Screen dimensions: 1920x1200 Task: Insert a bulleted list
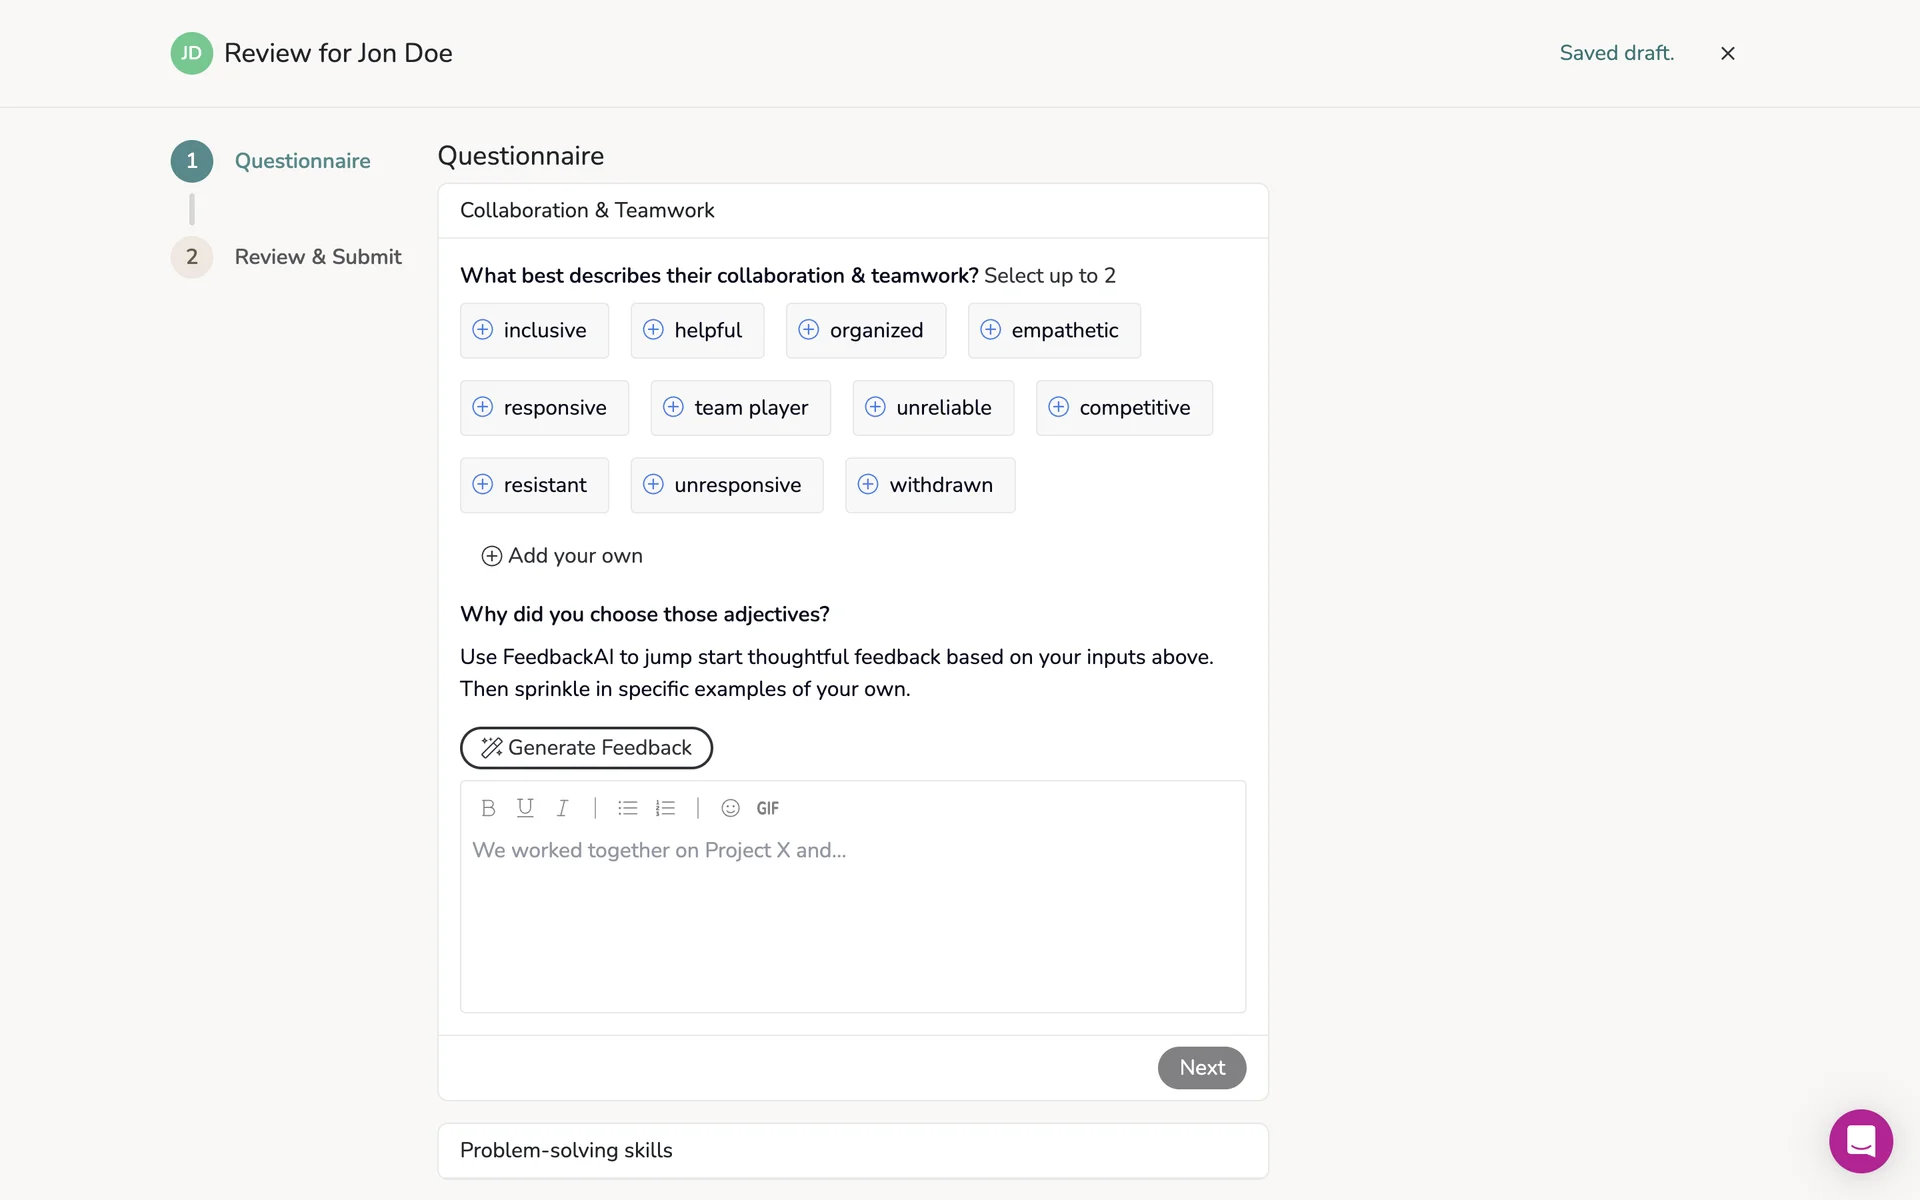pos(627,808)
